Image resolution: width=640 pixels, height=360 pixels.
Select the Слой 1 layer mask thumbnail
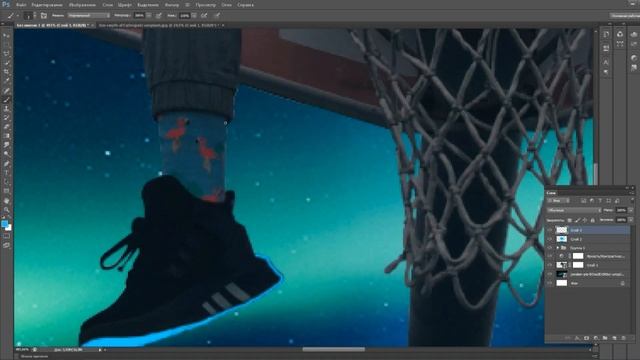pyautogui.click(x=578, y=265)
